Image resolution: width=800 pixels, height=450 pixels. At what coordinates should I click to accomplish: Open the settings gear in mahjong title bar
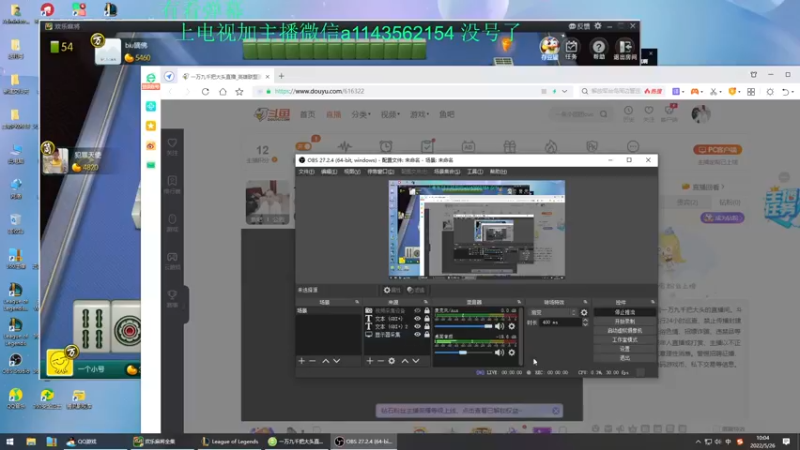(x=598, y=26)
